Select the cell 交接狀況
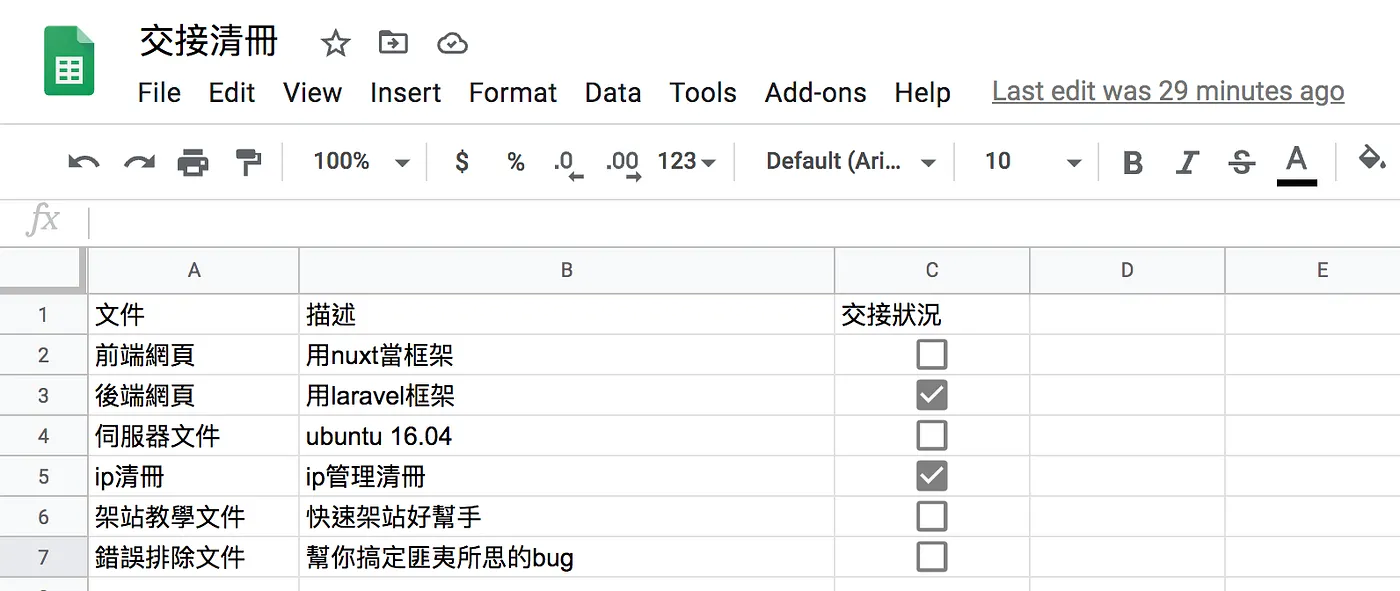1400x591 pixels. 932,315
